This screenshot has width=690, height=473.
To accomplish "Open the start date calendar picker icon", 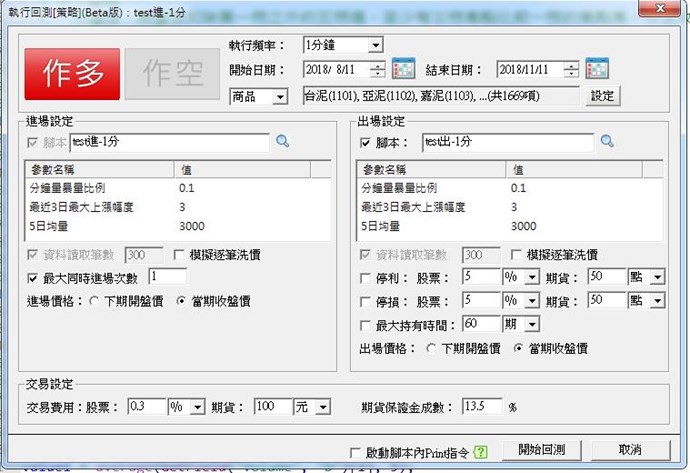I will [x=403, y=70].
